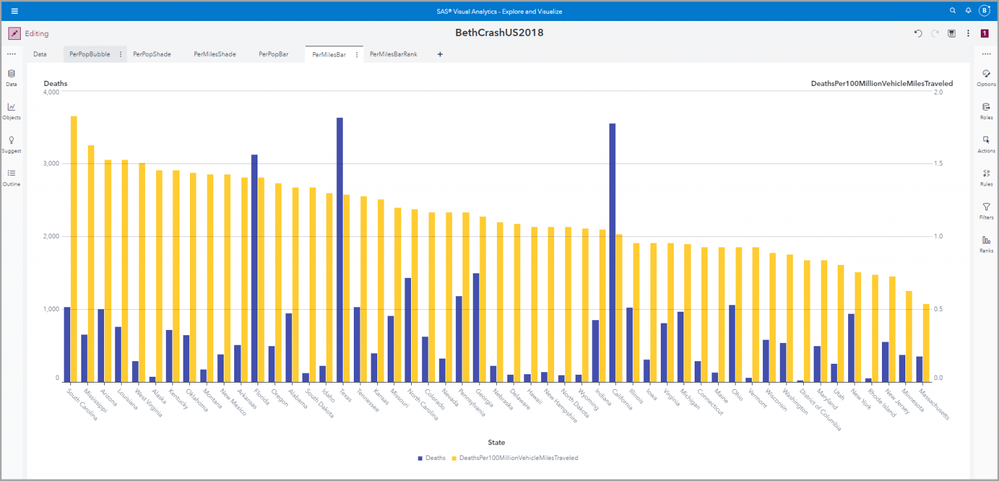Save the report with disk icon
Image resolution: width=999 pixels, height=481 pixels.
pos(951,33)
